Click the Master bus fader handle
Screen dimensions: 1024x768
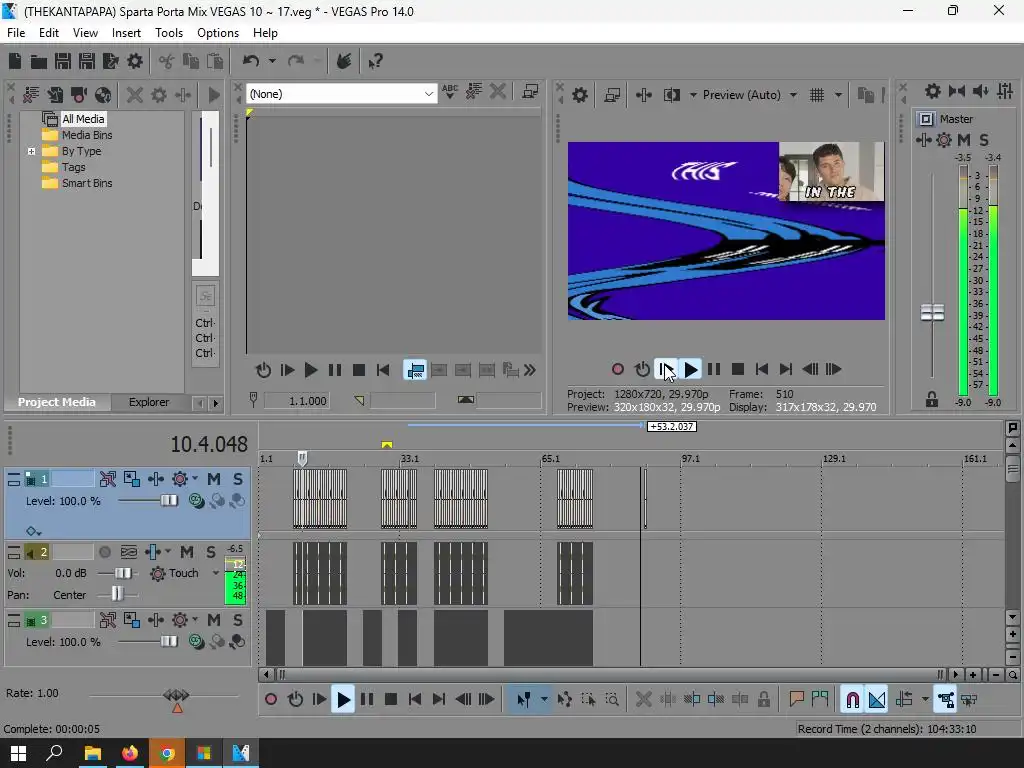coord(932,313)
